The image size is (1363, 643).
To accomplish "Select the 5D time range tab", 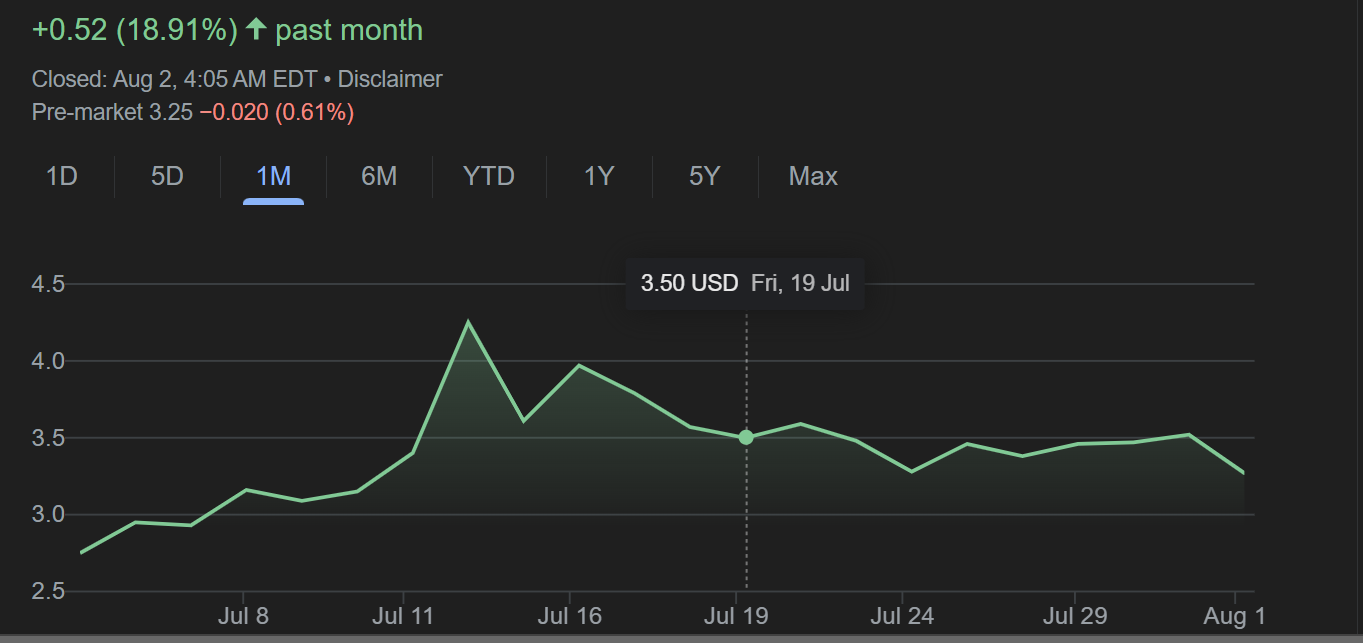I will [x=167, y=177].
